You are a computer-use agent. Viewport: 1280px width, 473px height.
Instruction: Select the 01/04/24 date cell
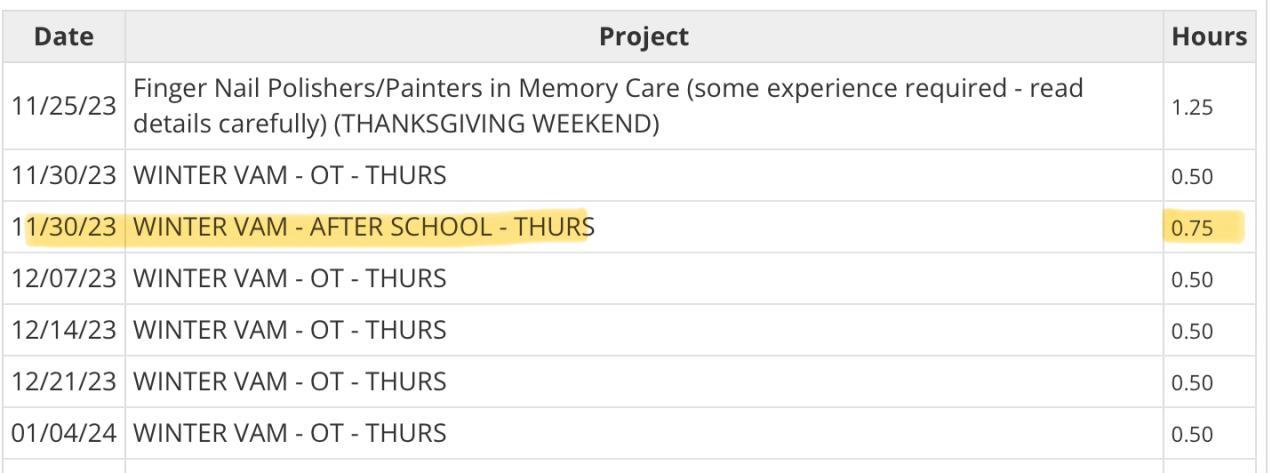pos(63,434)
